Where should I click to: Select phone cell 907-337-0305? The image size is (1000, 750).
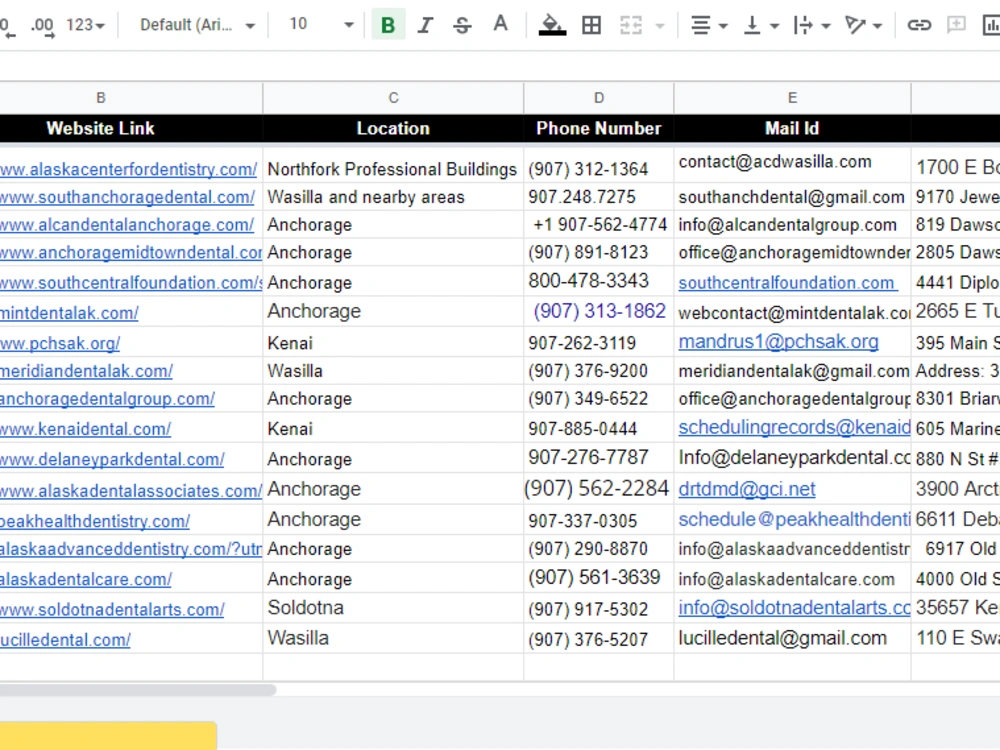[598, 520]
